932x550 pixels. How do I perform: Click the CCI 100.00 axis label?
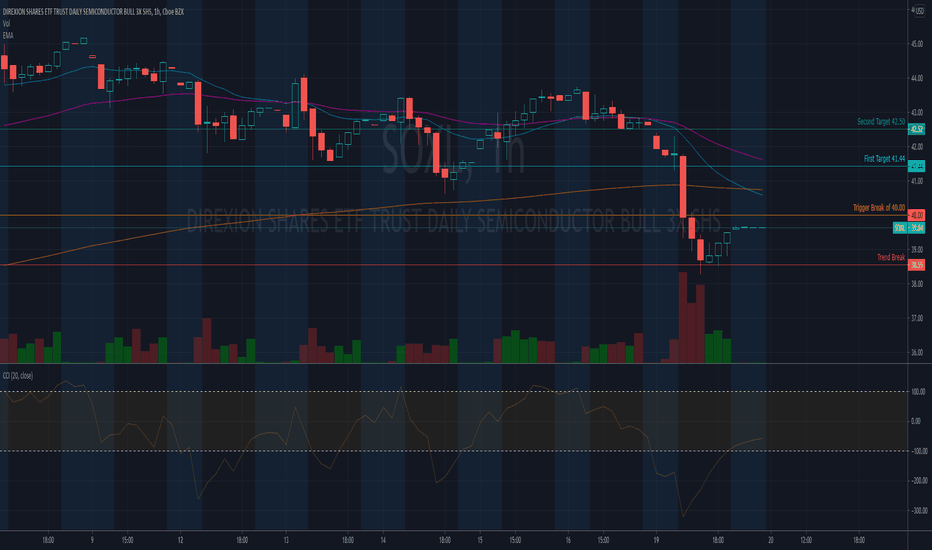919,392
